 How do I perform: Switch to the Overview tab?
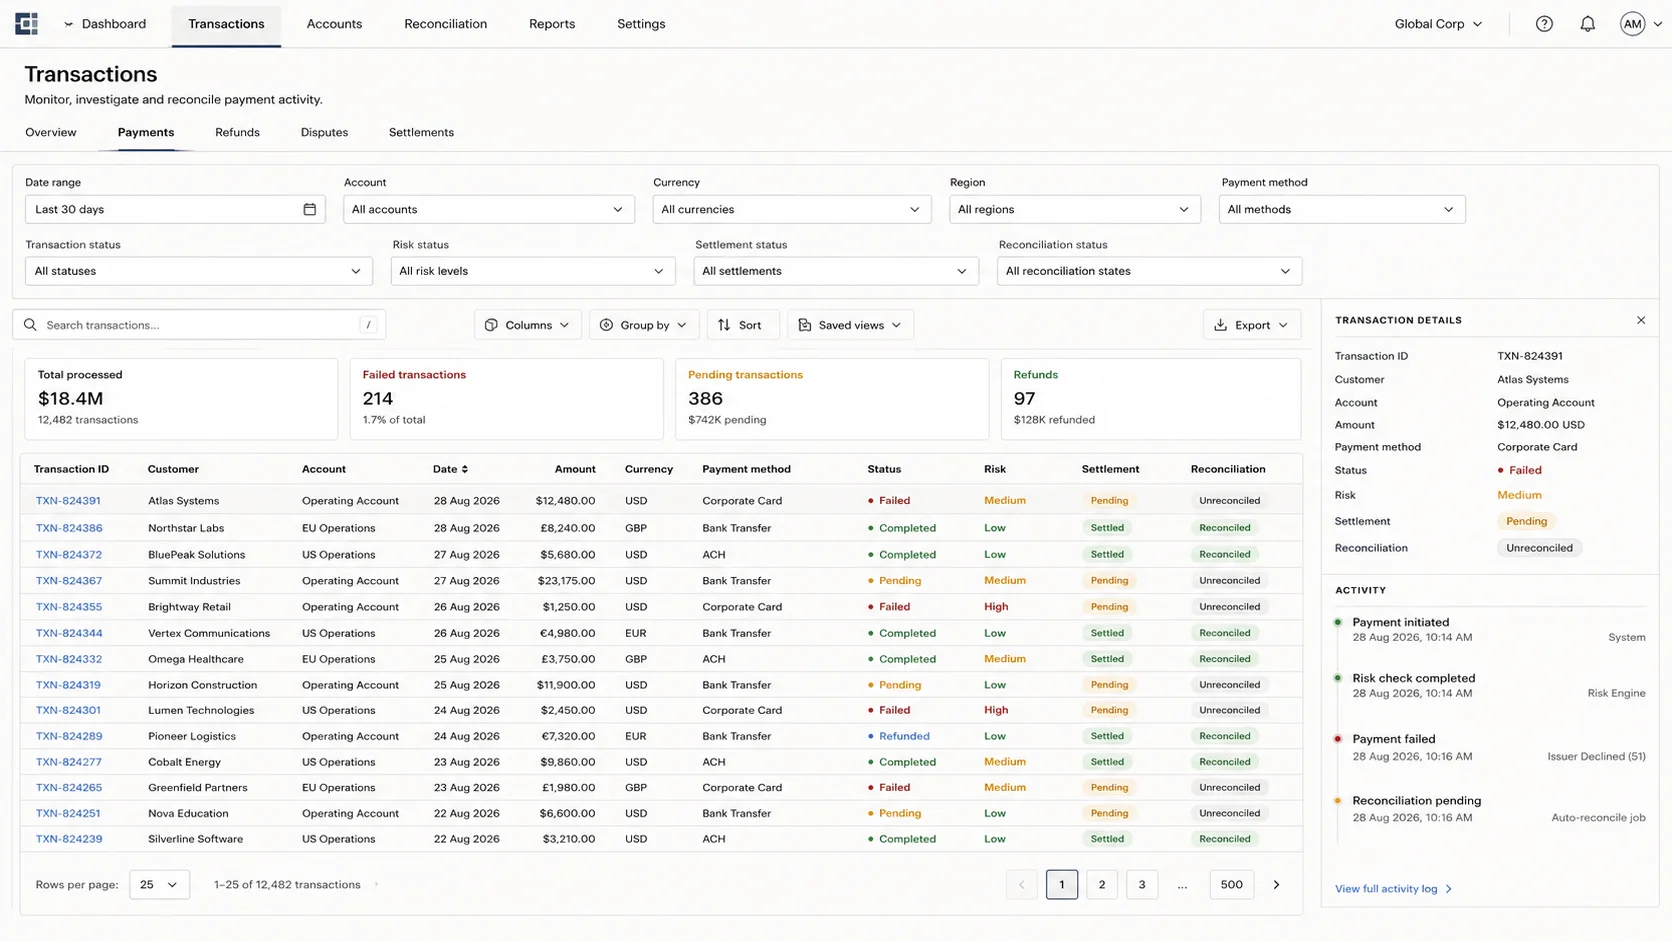click(x=51, y=132)
